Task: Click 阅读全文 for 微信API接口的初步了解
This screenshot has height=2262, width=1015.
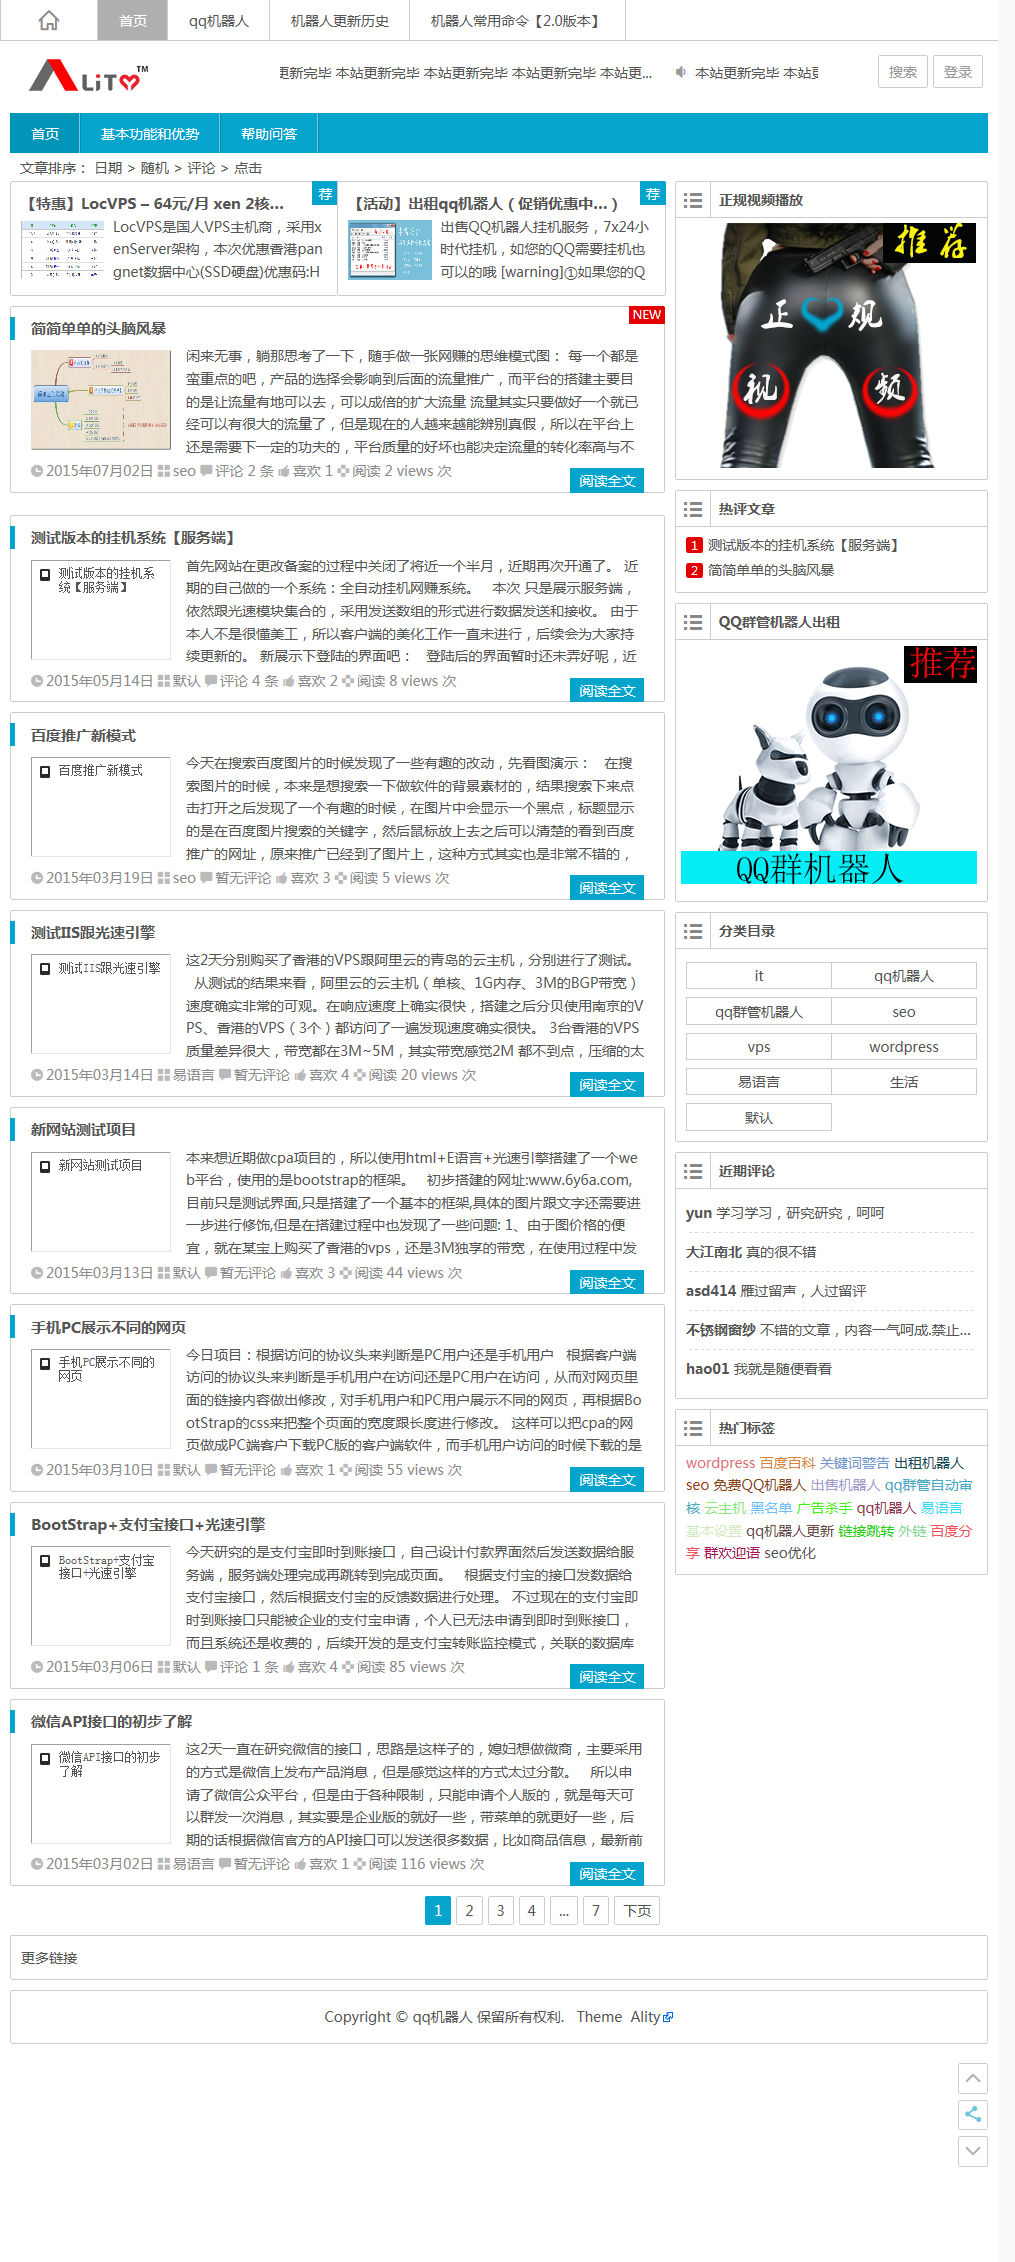Action: (607, 1874)
